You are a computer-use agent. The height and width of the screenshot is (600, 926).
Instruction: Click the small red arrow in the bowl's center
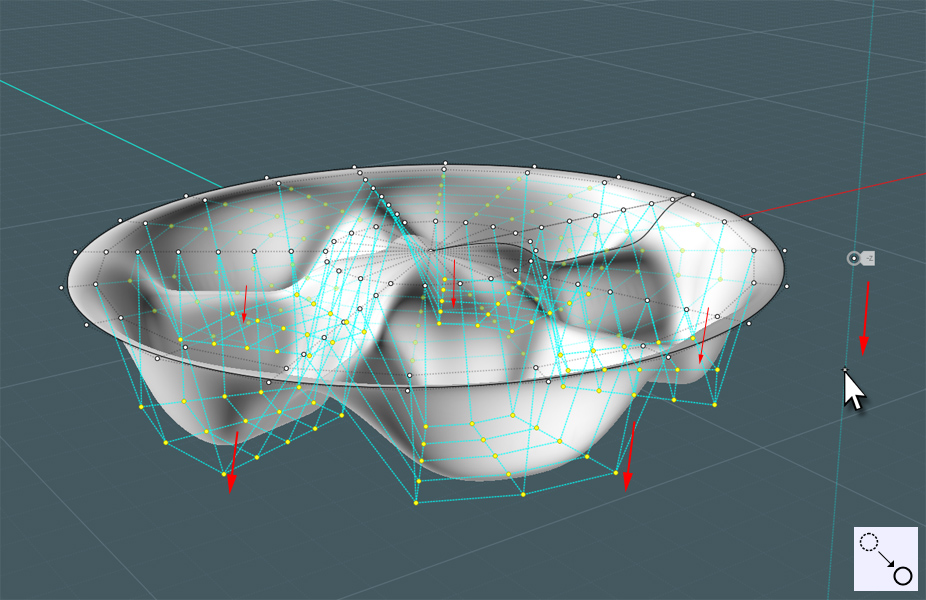pos(454,282)
